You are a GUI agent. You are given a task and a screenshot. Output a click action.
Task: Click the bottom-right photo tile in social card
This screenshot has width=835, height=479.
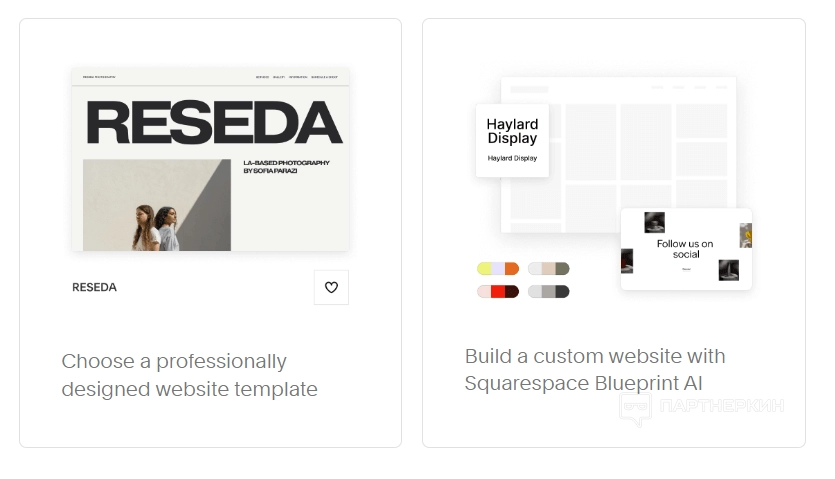[x=728, y=270]
